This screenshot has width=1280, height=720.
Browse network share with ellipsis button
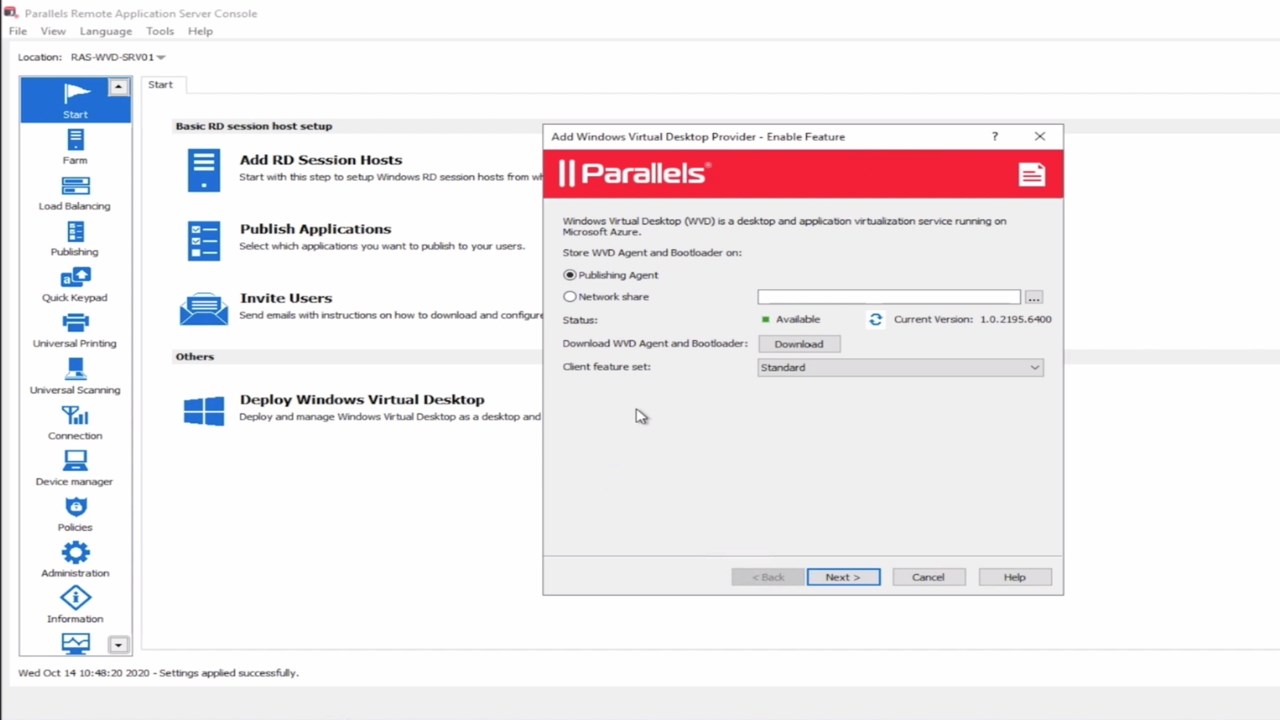(1034, 298)
